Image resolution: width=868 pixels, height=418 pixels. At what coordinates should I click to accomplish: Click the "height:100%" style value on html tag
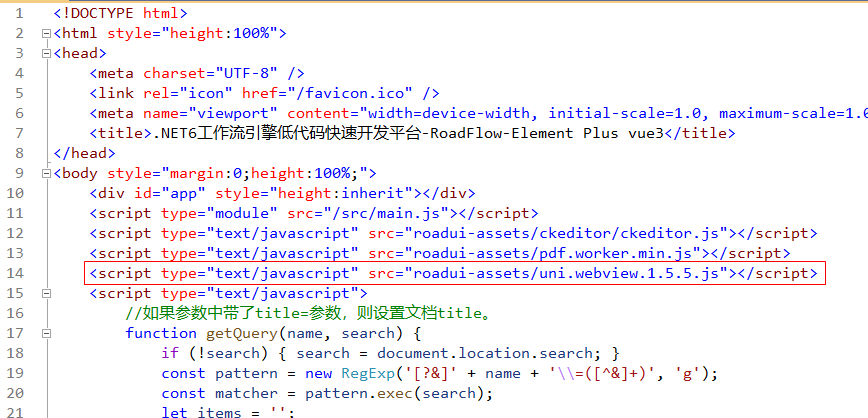pos(219,33)
